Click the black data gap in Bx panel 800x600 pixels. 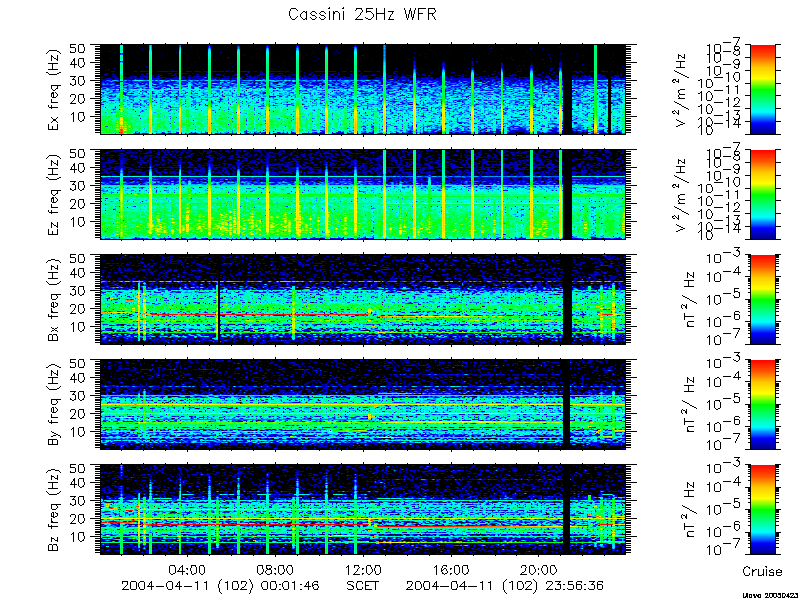tap(567, 299)
